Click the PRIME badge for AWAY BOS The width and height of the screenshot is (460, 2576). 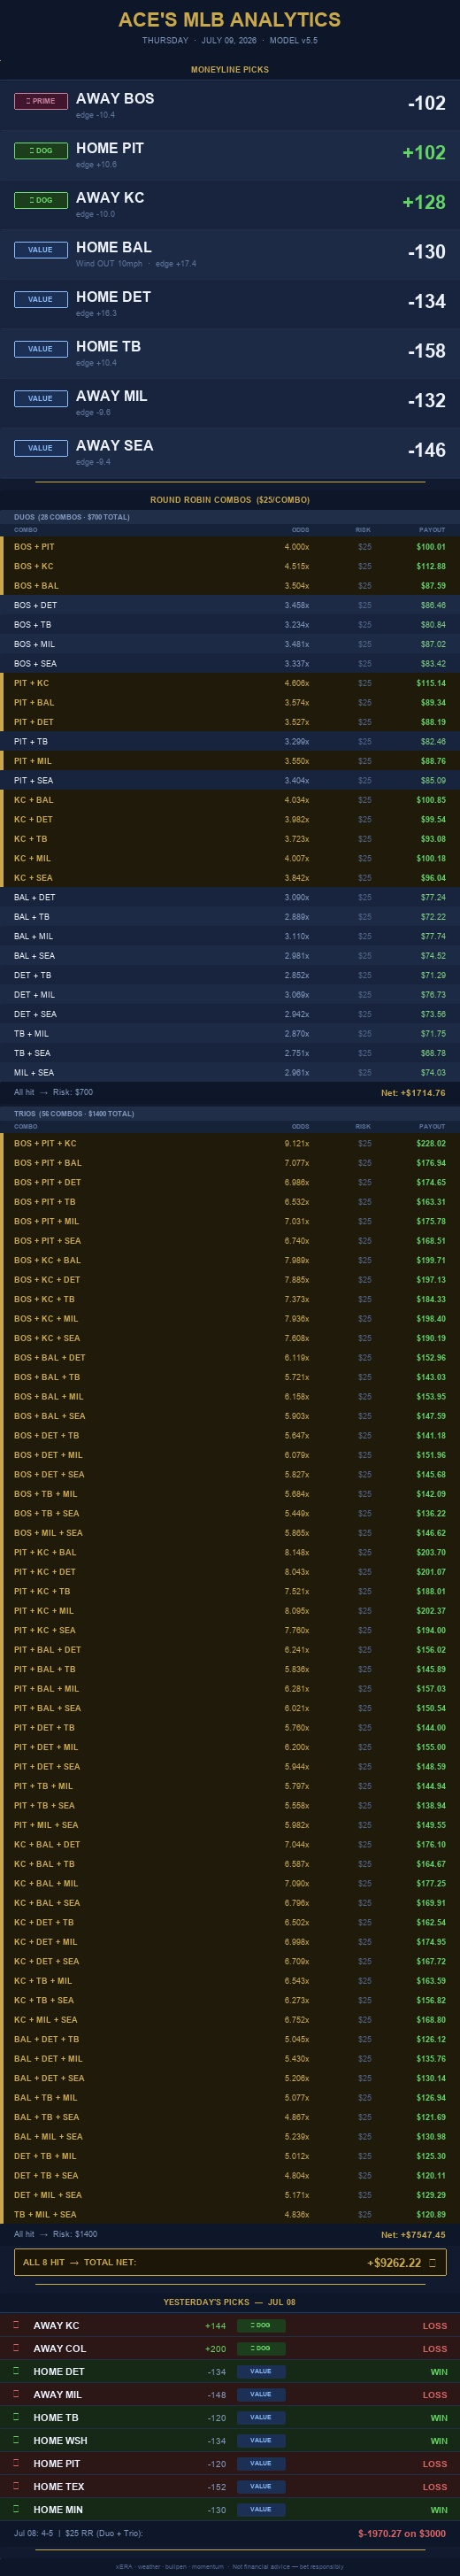coord(41,101)
